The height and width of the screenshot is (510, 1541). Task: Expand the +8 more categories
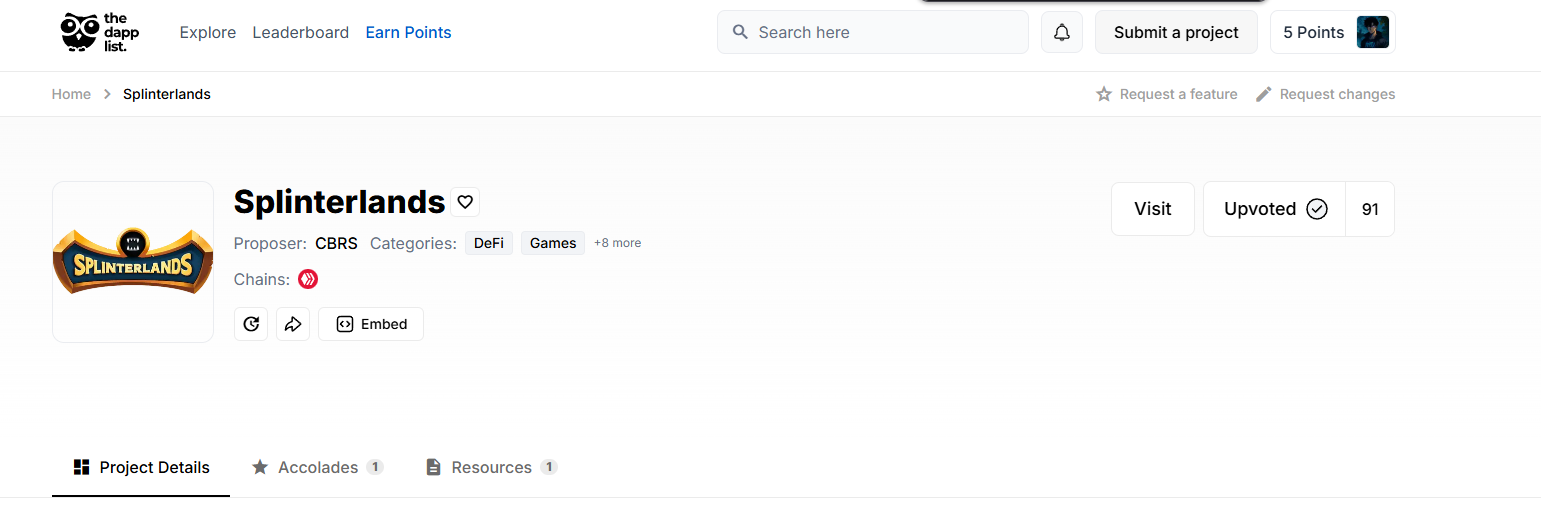pos(617,243)
